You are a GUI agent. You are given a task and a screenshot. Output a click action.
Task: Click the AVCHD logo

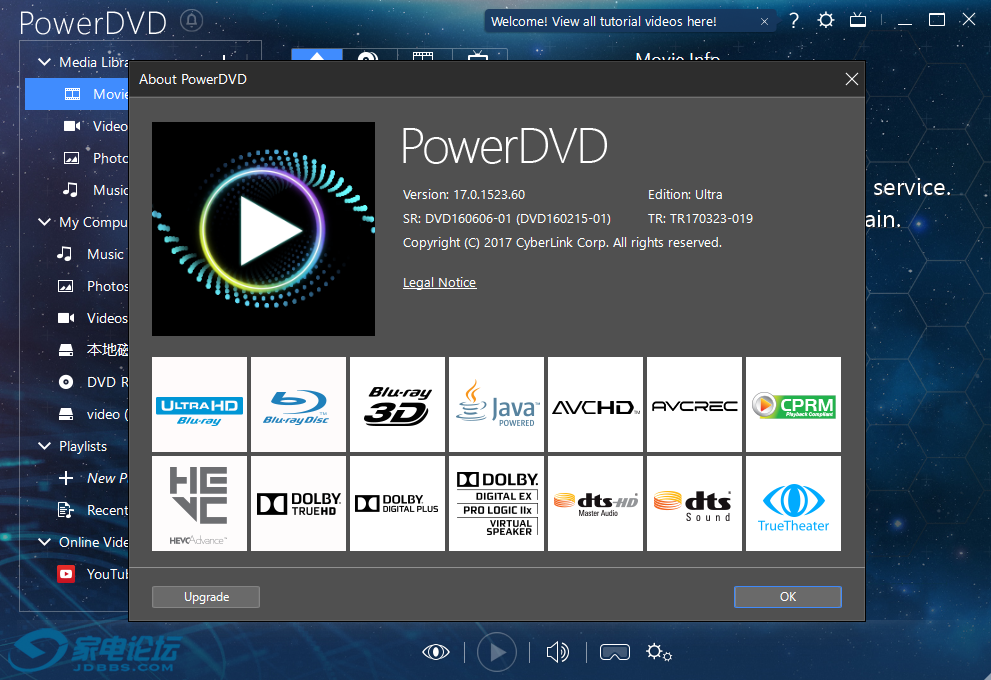(595, 404)
